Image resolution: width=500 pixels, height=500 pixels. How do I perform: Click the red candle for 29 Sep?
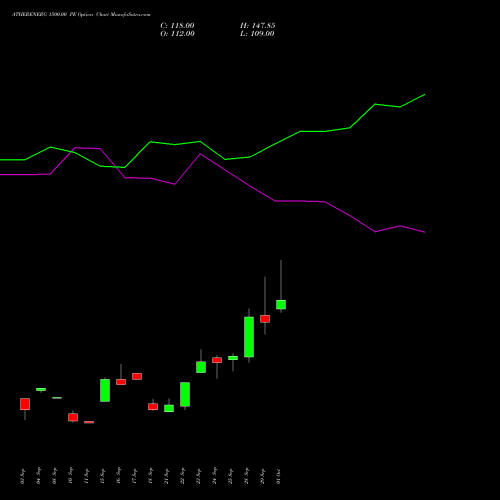pos(265,319)
